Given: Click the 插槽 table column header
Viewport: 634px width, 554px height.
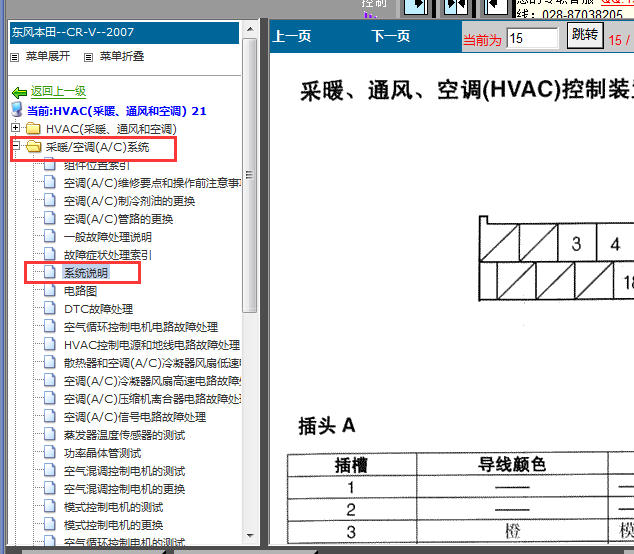Looking at the screenshot, I should tap(351, 465).
